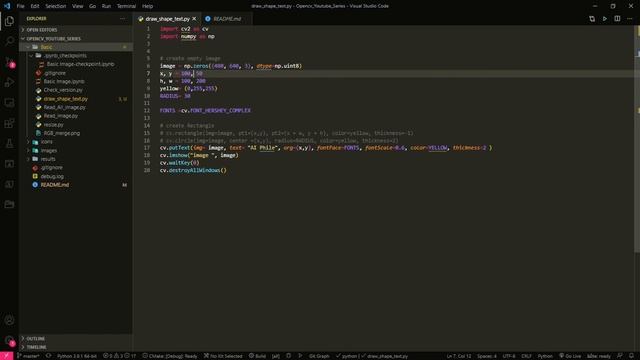The width and height of the screenshot is (640, 360).
Task: Click No Kit Selected in status bar
Action: pyautogui.click(x=223, y=356)
